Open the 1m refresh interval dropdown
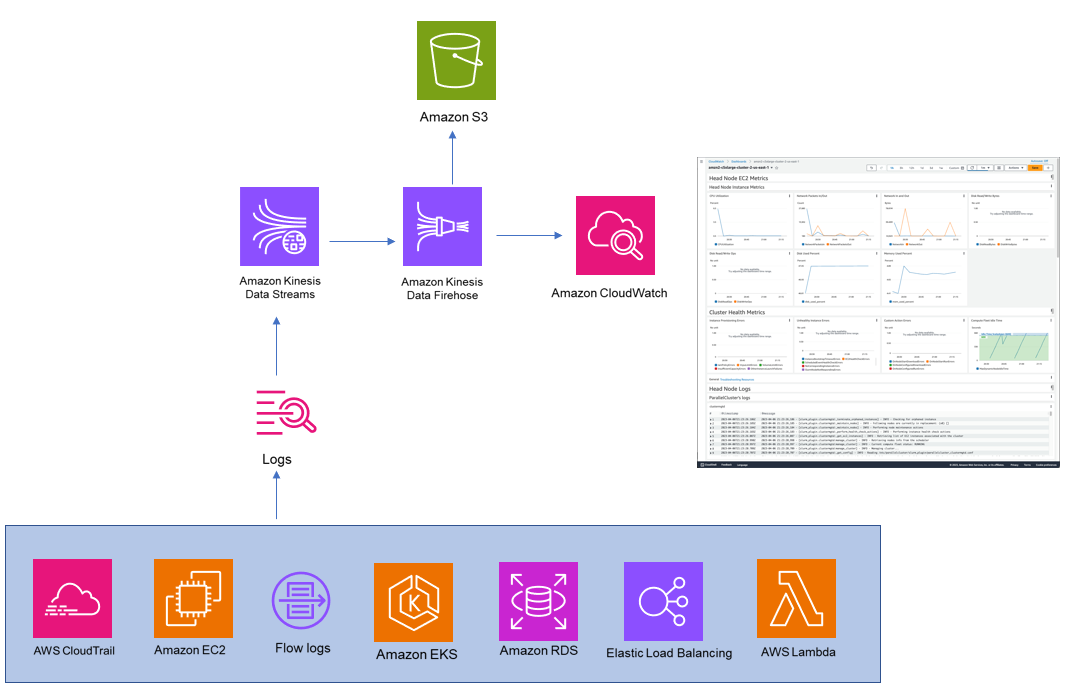The width and height of the screenshot is (1070, 693). pyautogui.click(x=984, y=167)
